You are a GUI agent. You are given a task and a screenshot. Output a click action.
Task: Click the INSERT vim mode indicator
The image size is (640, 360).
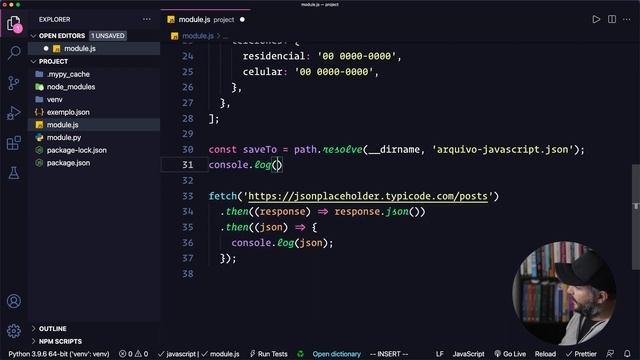click(x=389, y=354)
